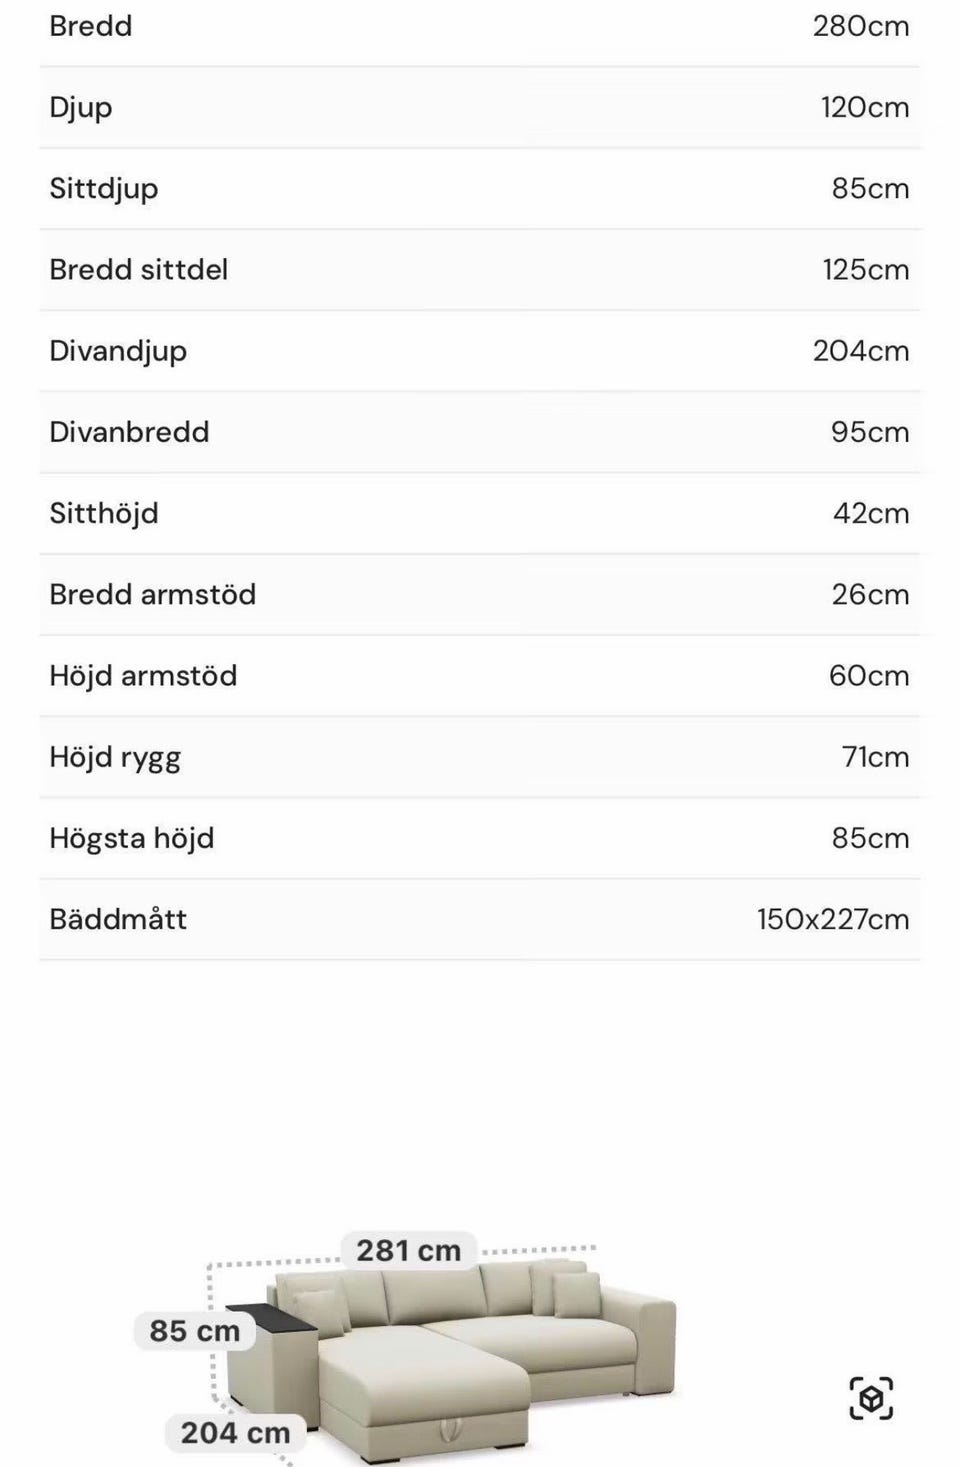Click the 150x227cm bed size value
This screenshot has width=960, height=1467.
click(833, 919)
